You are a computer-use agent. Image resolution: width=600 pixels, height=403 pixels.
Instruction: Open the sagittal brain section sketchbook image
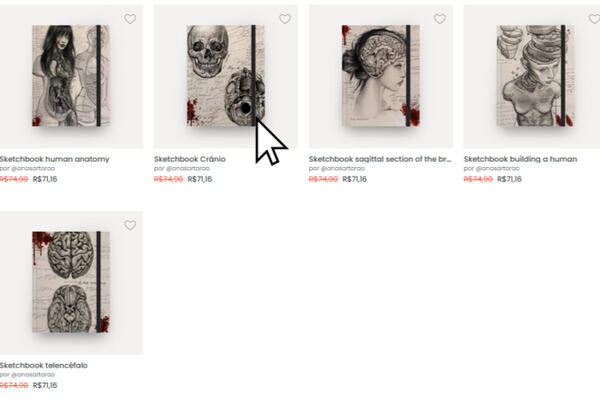tap(381, 76)
